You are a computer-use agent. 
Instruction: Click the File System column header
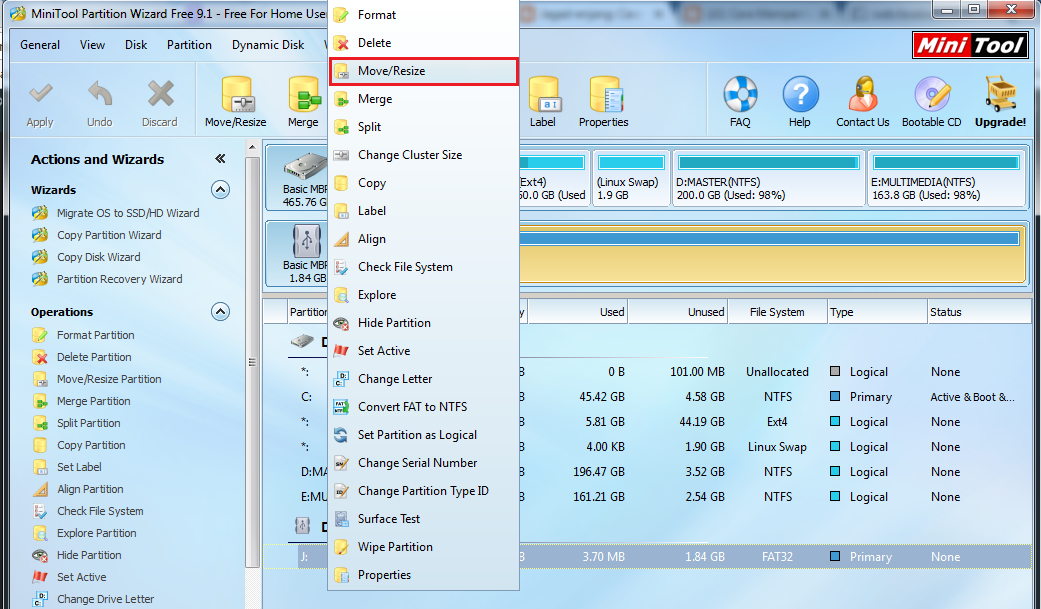coord(777,312)
